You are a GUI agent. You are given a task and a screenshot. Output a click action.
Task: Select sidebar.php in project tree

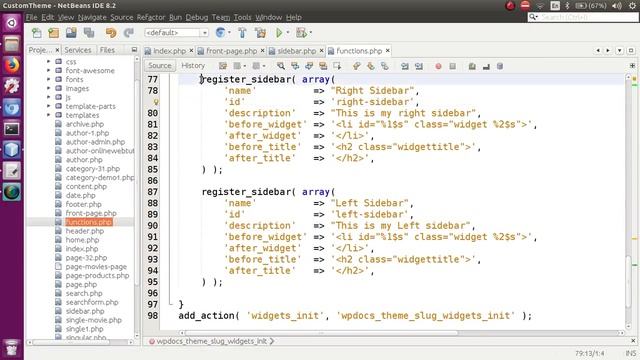pos(85,311)
